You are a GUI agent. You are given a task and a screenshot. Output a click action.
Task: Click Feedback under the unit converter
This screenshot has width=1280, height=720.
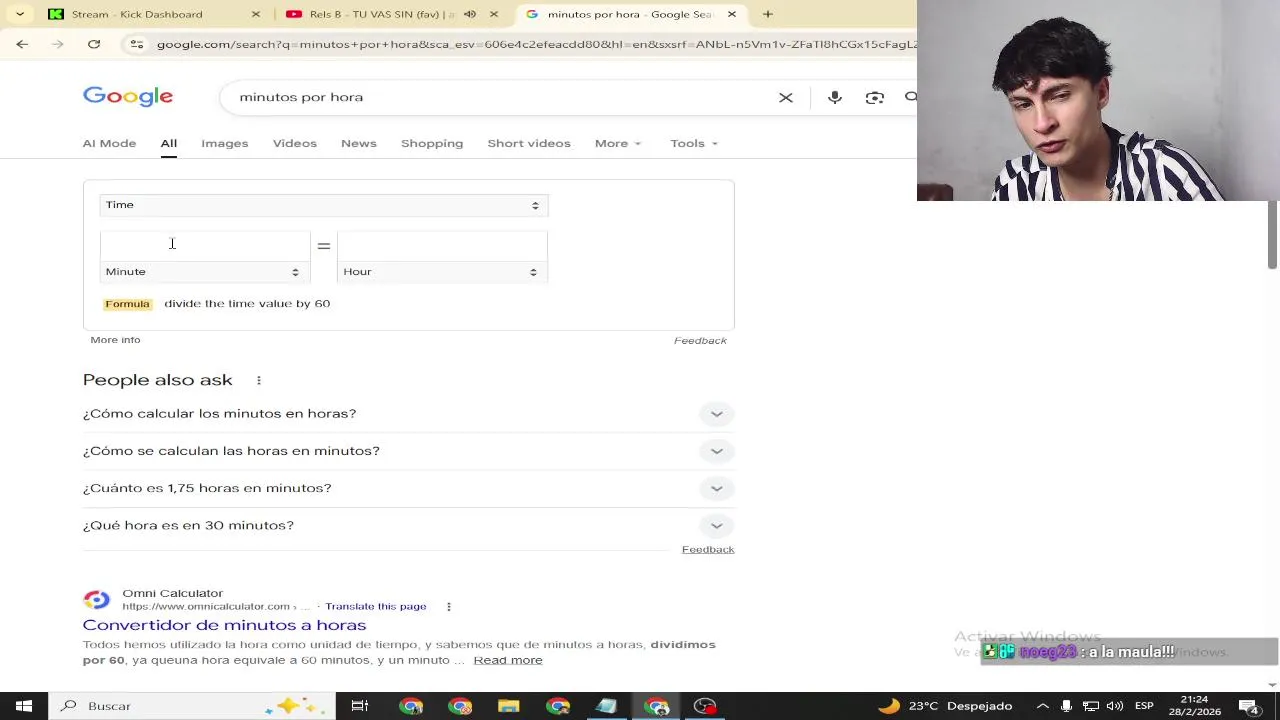700,341
